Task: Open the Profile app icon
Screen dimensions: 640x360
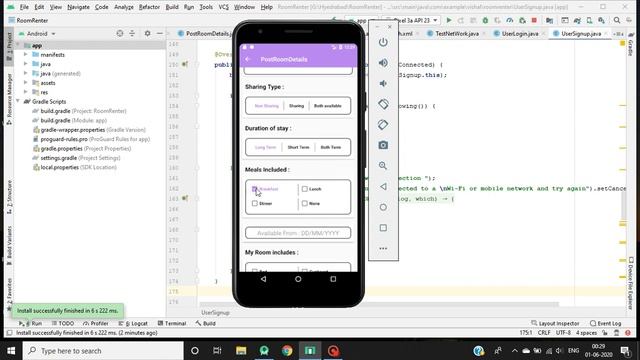Action: point(509,20)
